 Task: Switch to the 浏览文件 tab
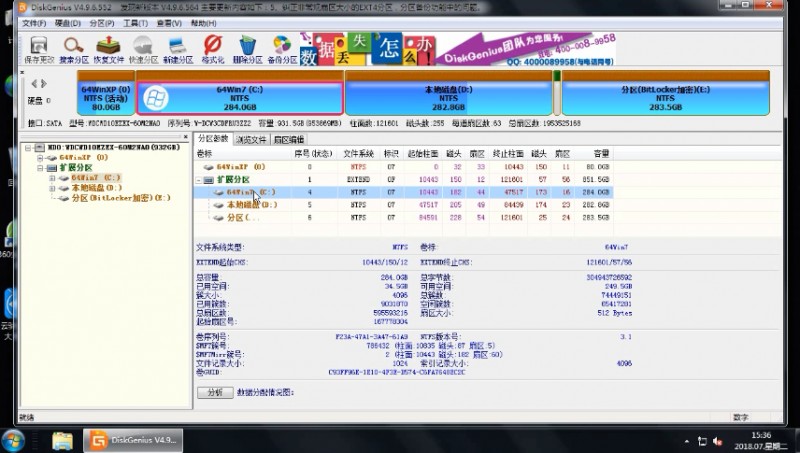[x=251, y=139]
